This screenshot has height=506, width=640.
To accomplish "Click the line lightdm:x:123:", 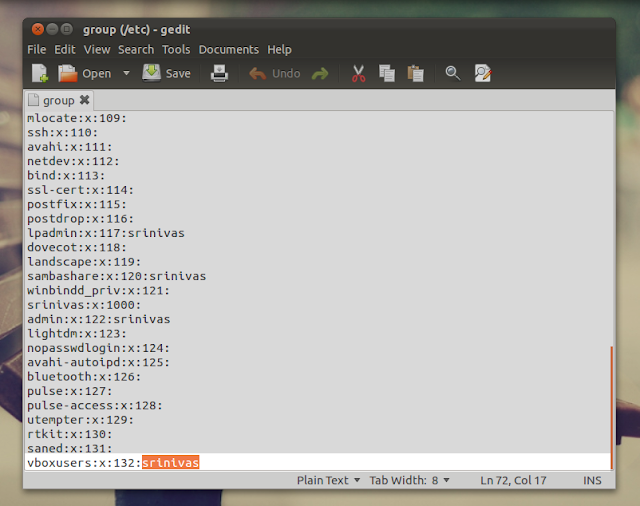I will pos(77,334).
